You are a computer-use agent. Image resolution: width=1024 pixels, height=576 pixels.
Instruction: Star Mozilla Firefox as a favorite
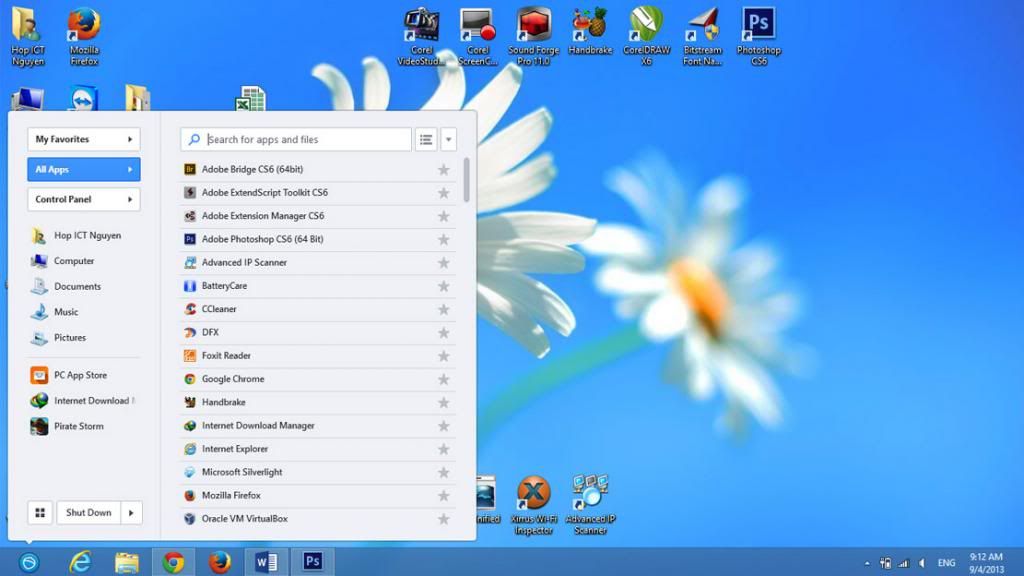tap(444, 496)
